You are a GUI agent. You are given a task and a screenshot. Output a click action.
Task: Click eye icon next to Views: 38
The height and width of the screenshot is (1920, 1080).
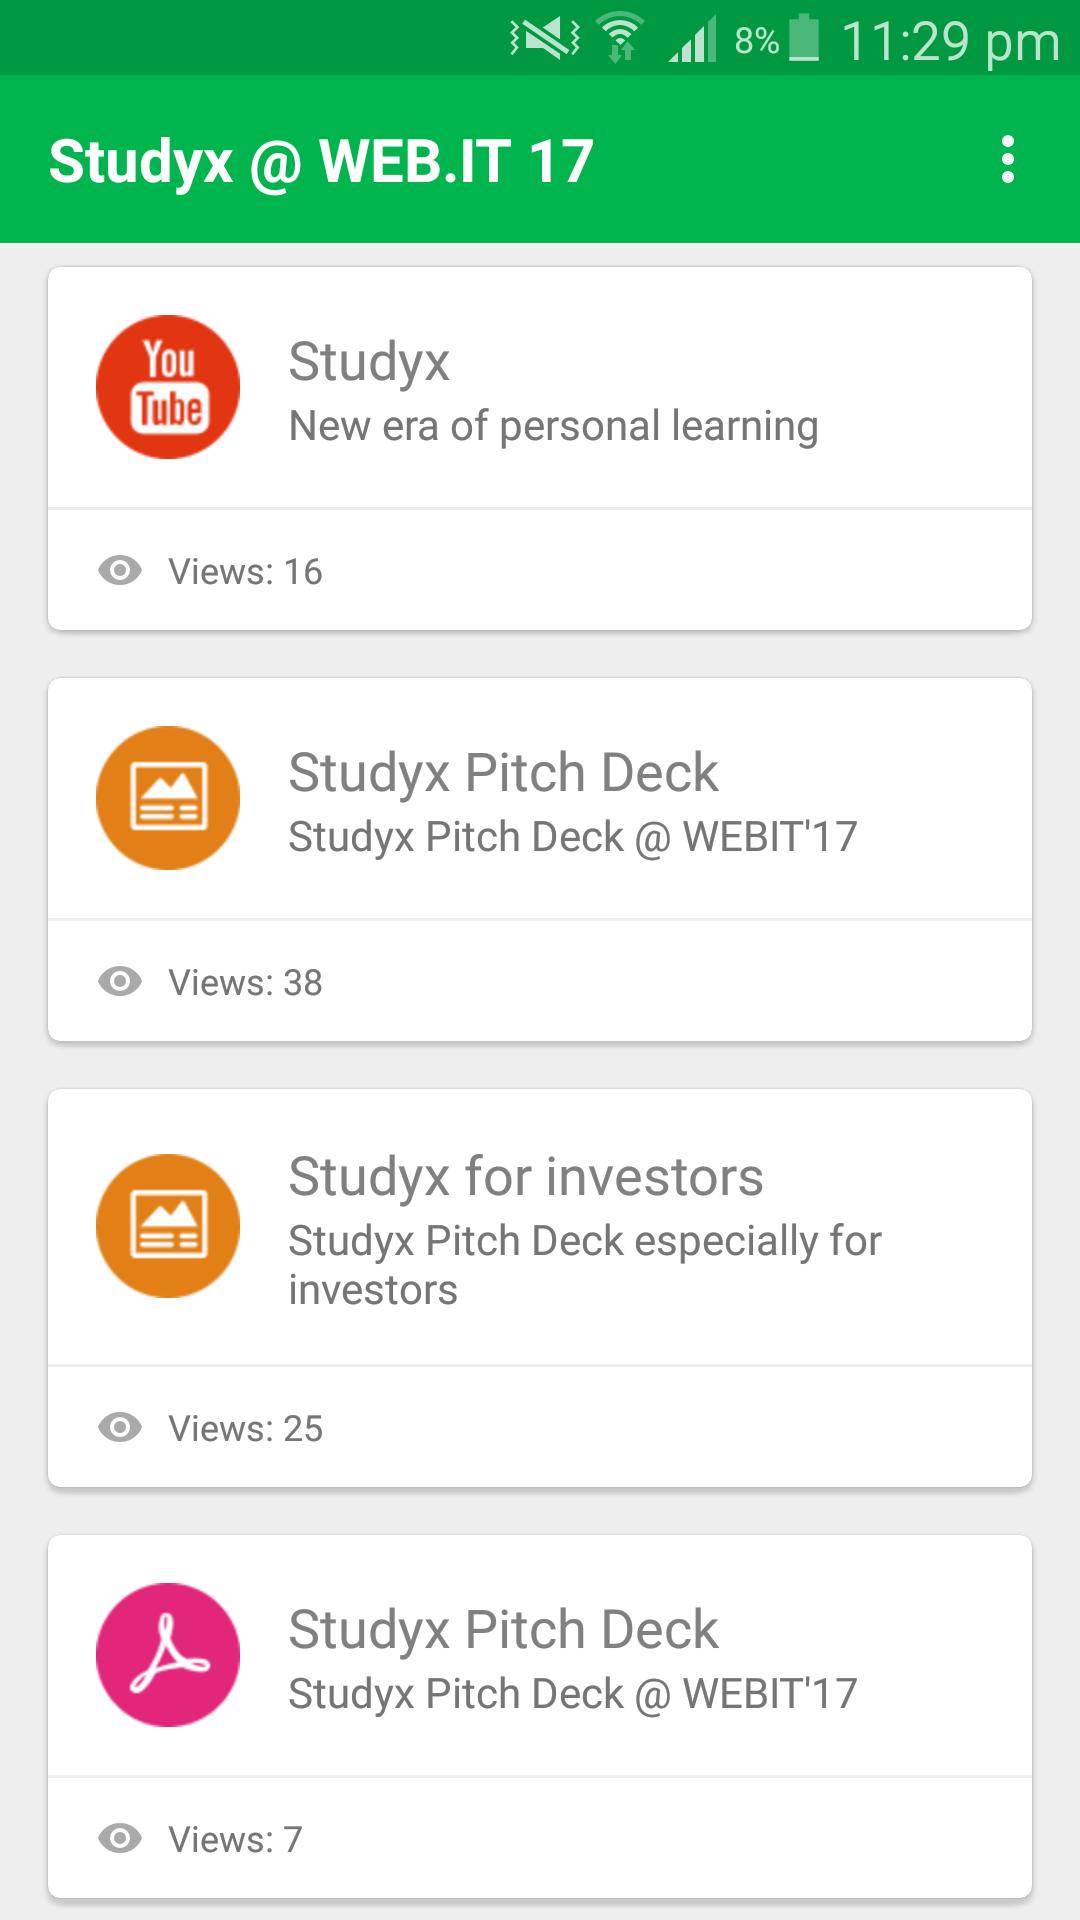pyautogui.click(x=120, y=982)
